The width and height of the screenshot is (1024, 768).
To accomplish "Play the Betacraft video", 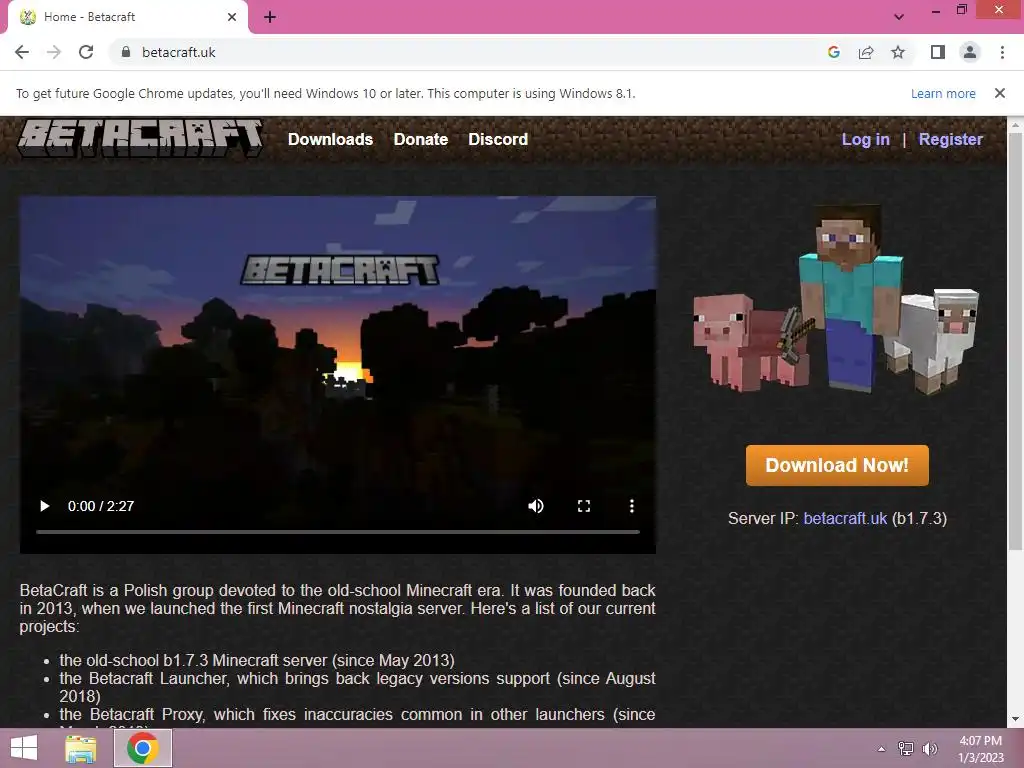I will coord(44,506).
